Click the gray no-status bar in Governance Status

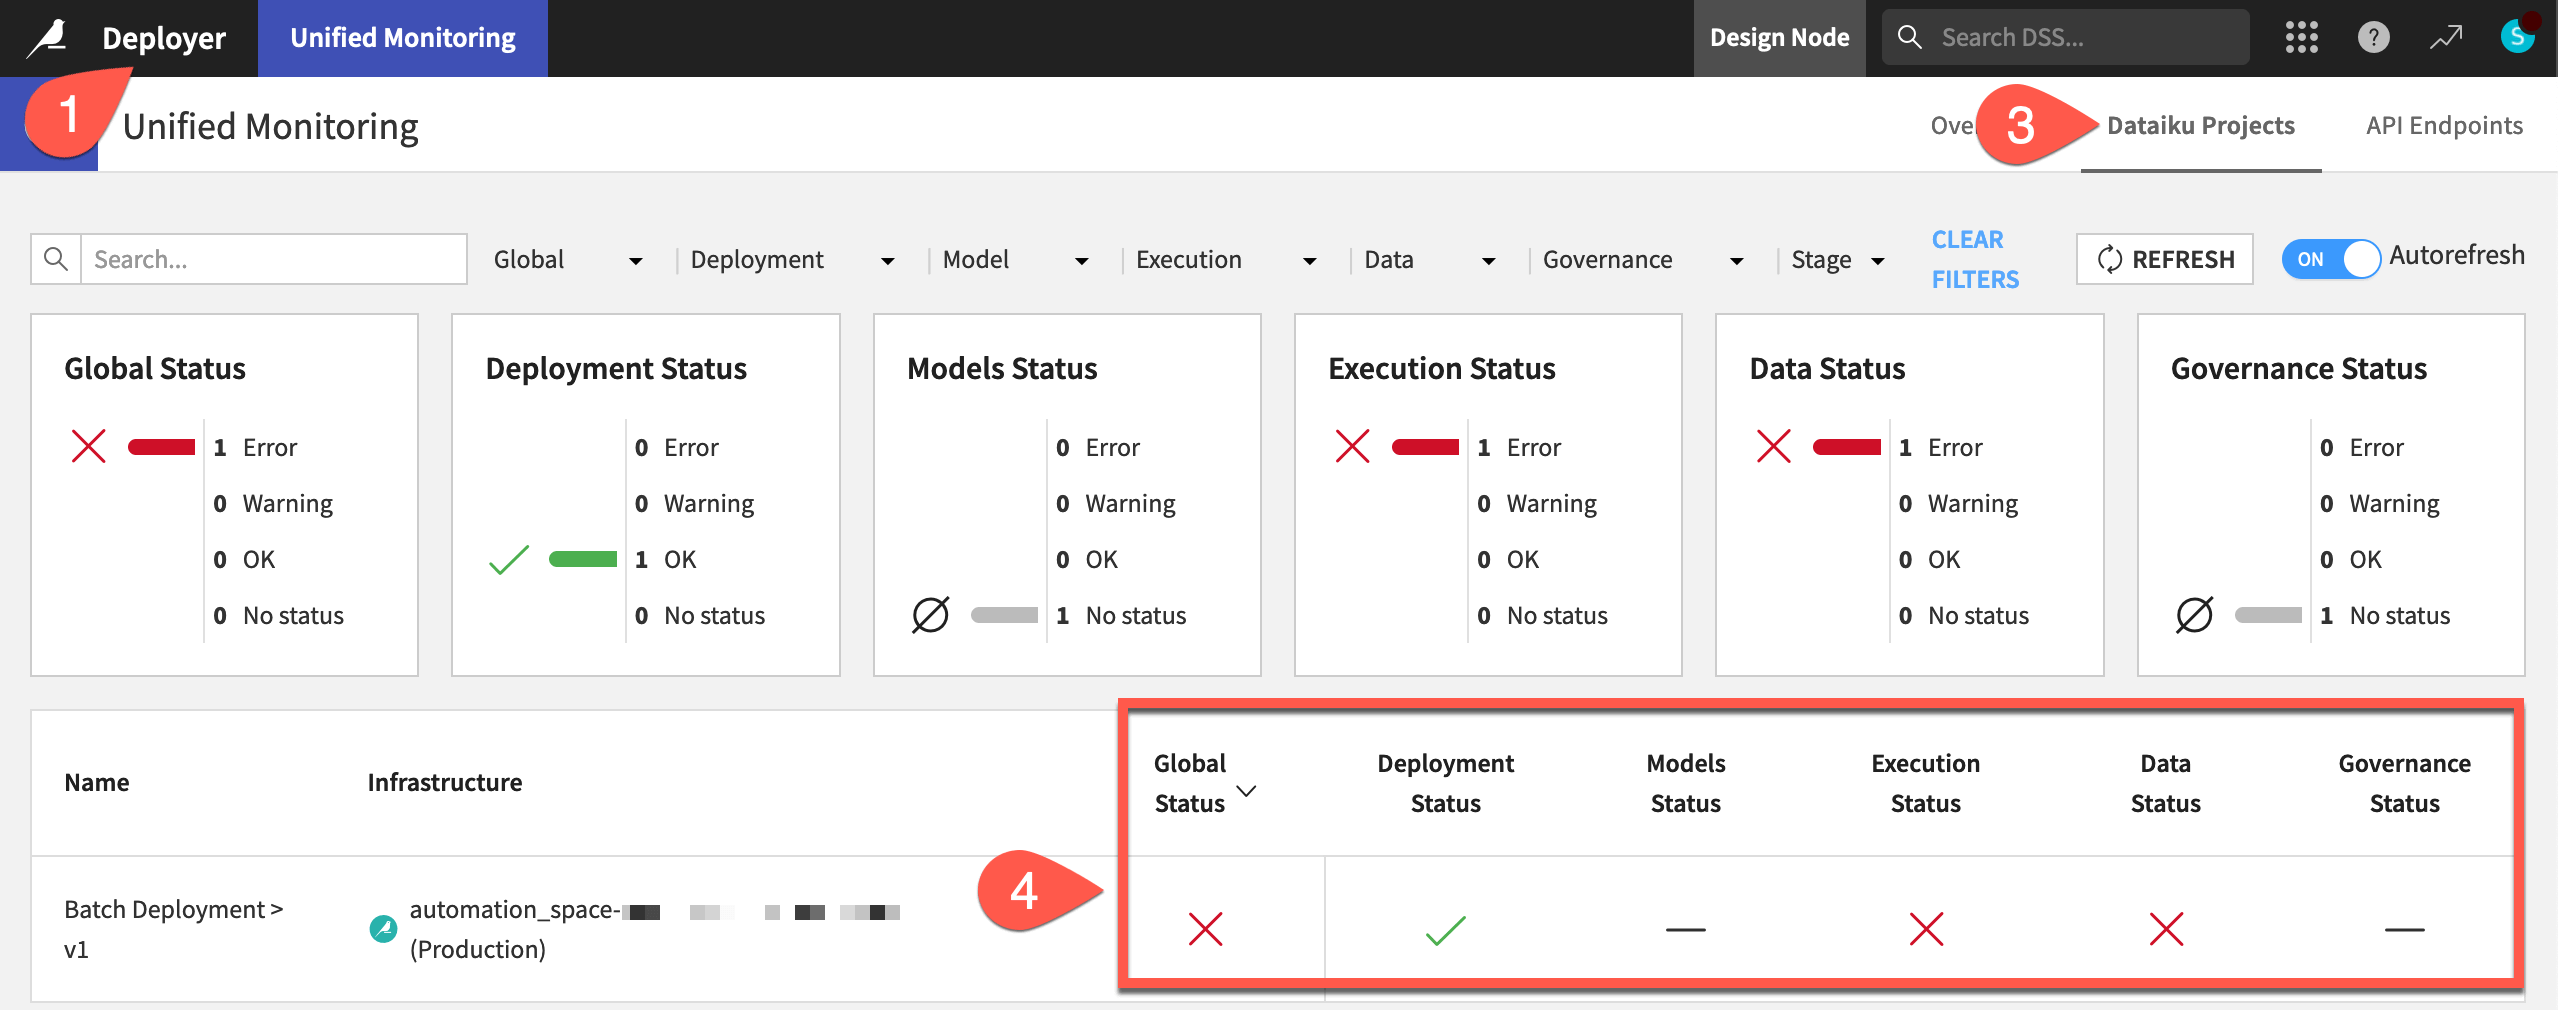click(x=2268, y=615)
